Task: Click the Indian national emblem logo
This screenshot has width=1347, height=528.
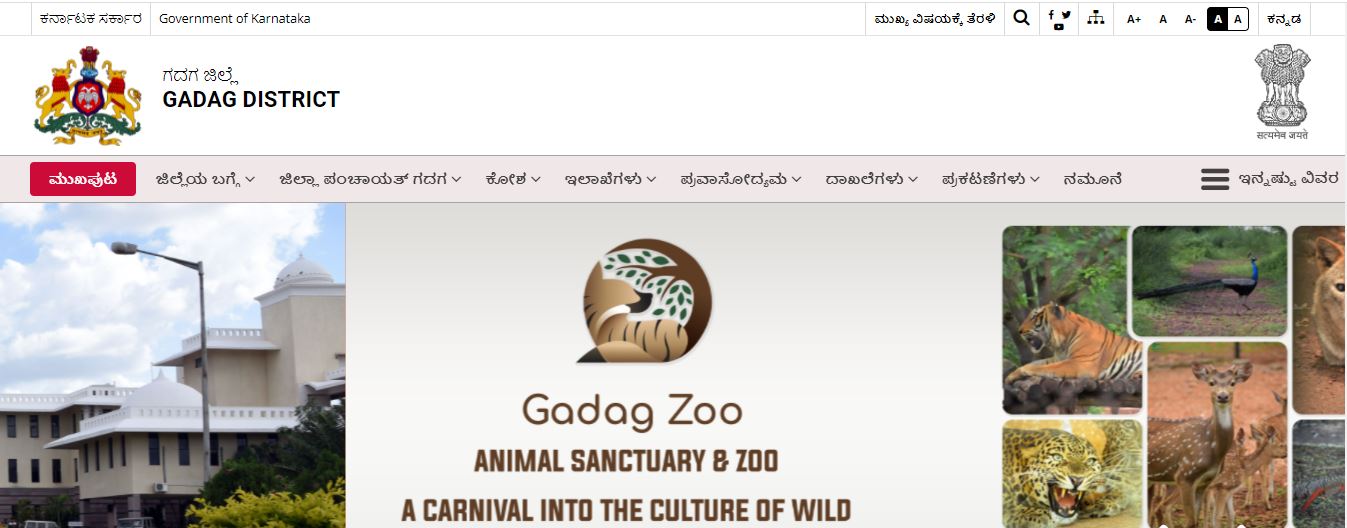Action: pyautogui.click(x=1282, y=92)
